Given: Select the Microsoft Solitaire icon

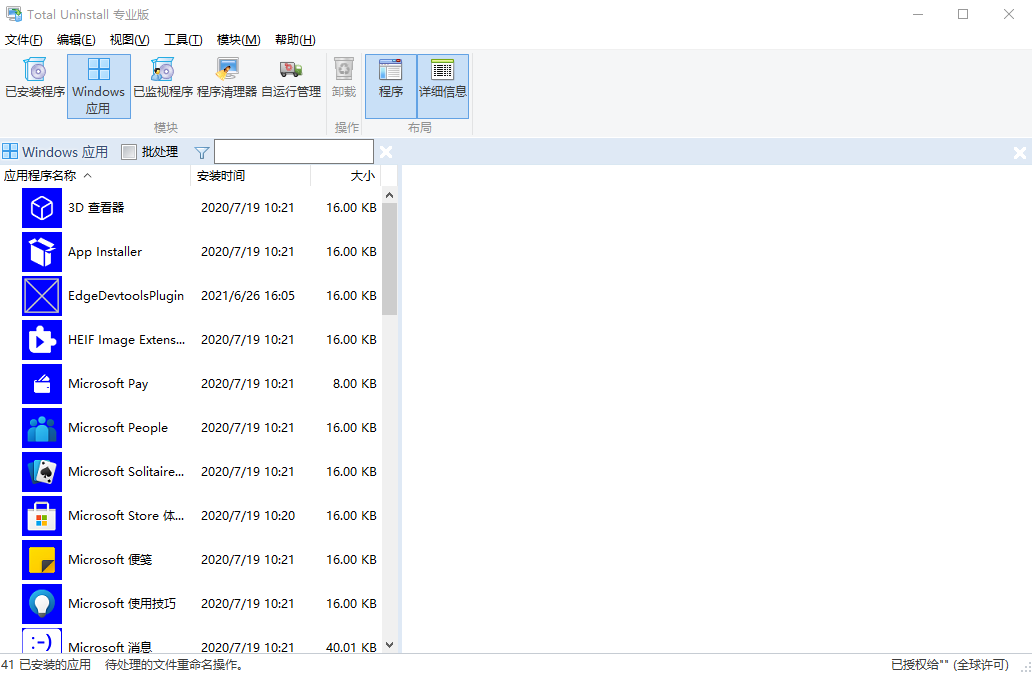Looking at the screenshot, I should pyautogui.click(x=41, y=472).
